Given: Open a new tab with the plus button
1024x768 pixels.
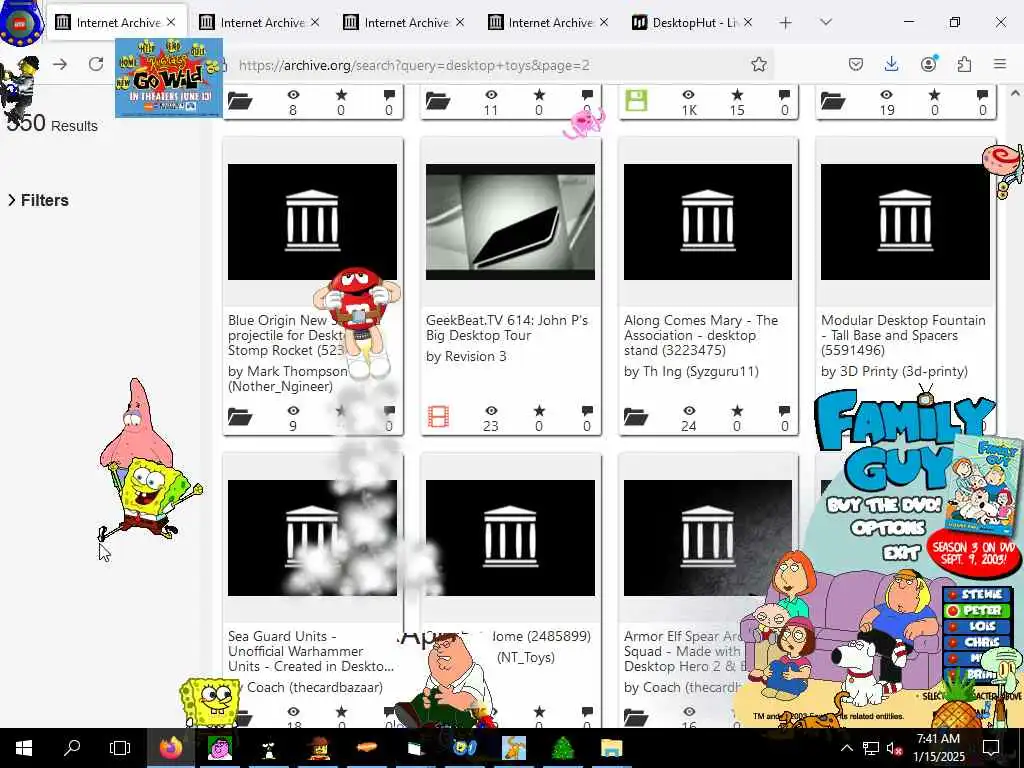Looking at the screenshot, I should click(786, 23).
